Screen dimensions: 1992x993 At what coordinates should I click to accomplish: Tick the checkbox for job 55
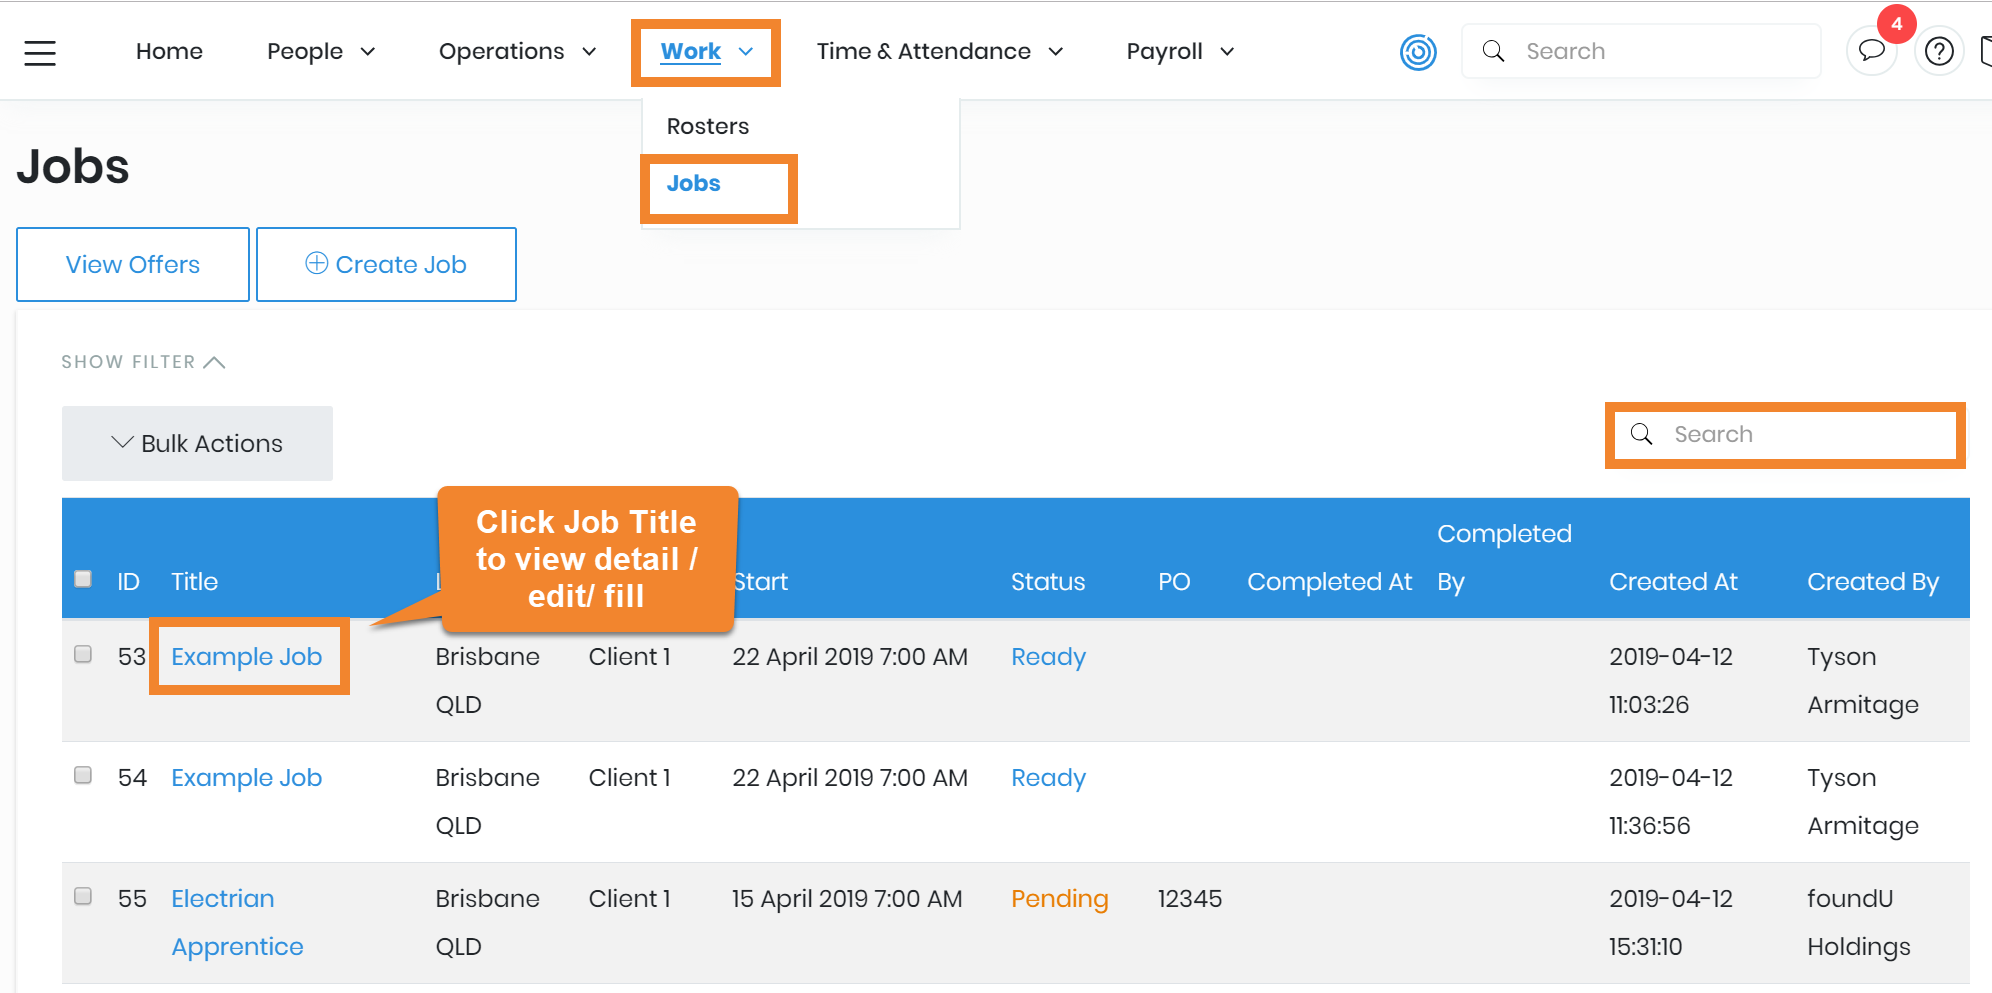pyautogui.click(x=83, y=896)
